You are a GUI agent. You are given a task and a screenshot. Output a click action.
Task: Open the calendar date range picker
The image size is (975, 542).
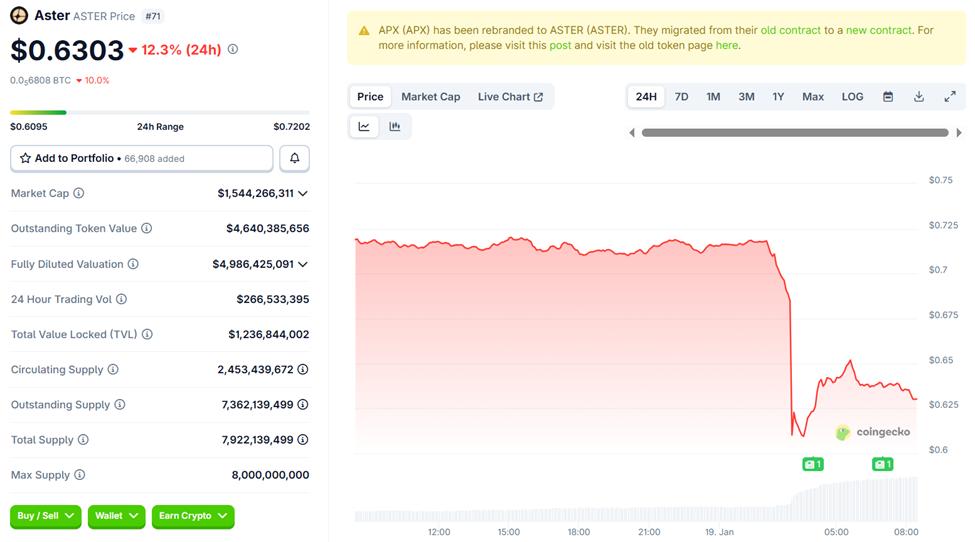point(888,97)
